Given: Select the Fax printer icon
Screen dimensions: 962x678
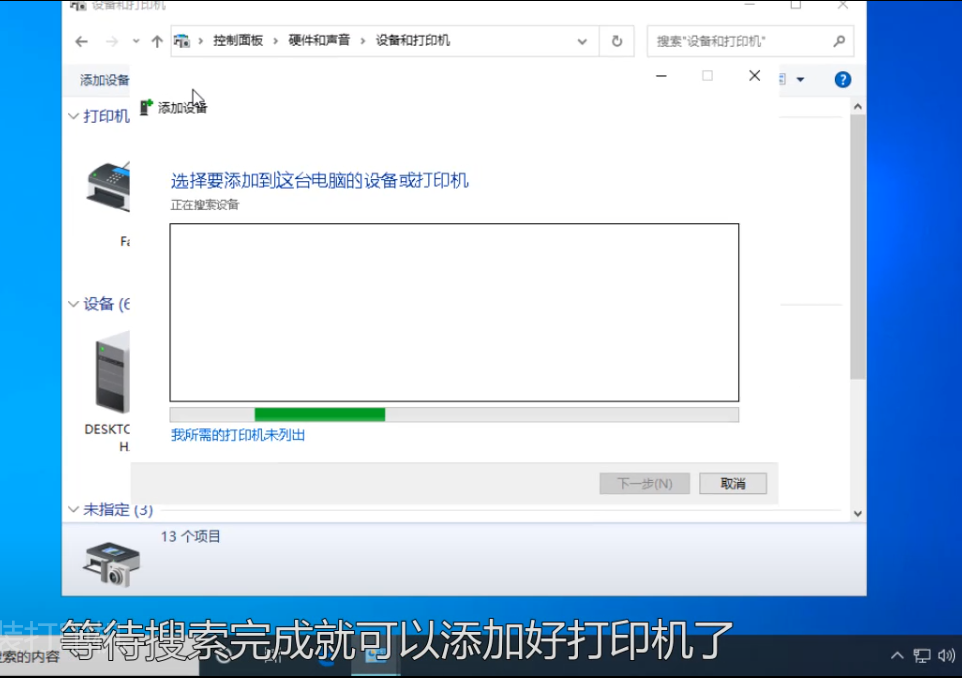Looking at the screenshot, I should coord(109,187).
